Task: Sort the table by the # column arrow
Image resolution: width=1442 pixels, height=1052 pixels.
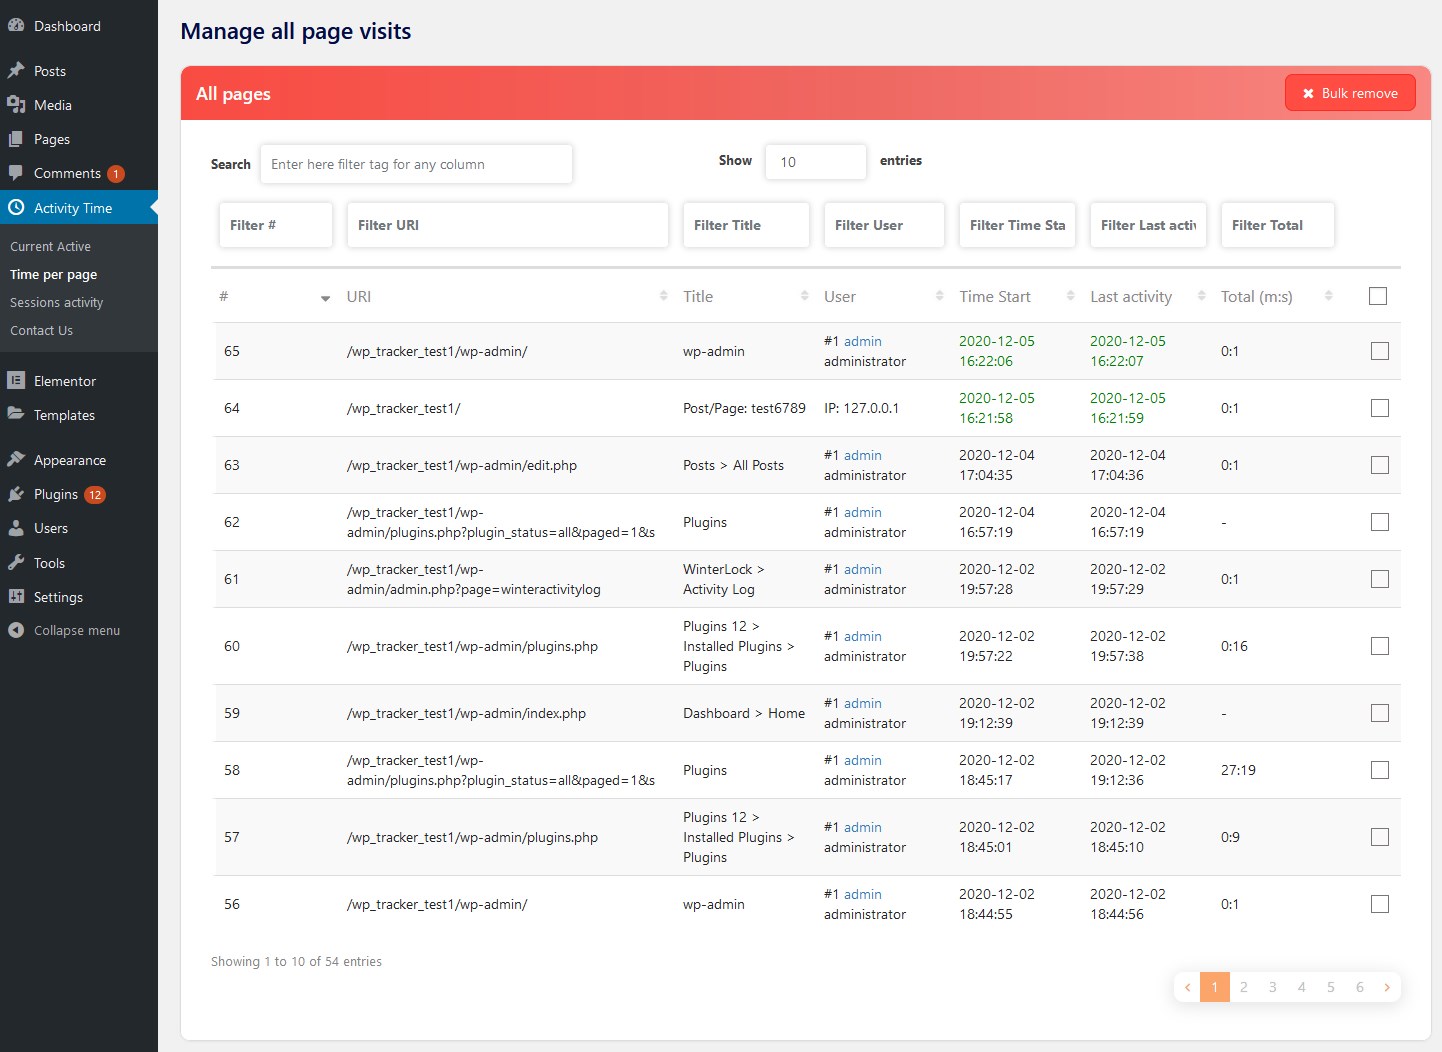Action: [x=325, y=298]
